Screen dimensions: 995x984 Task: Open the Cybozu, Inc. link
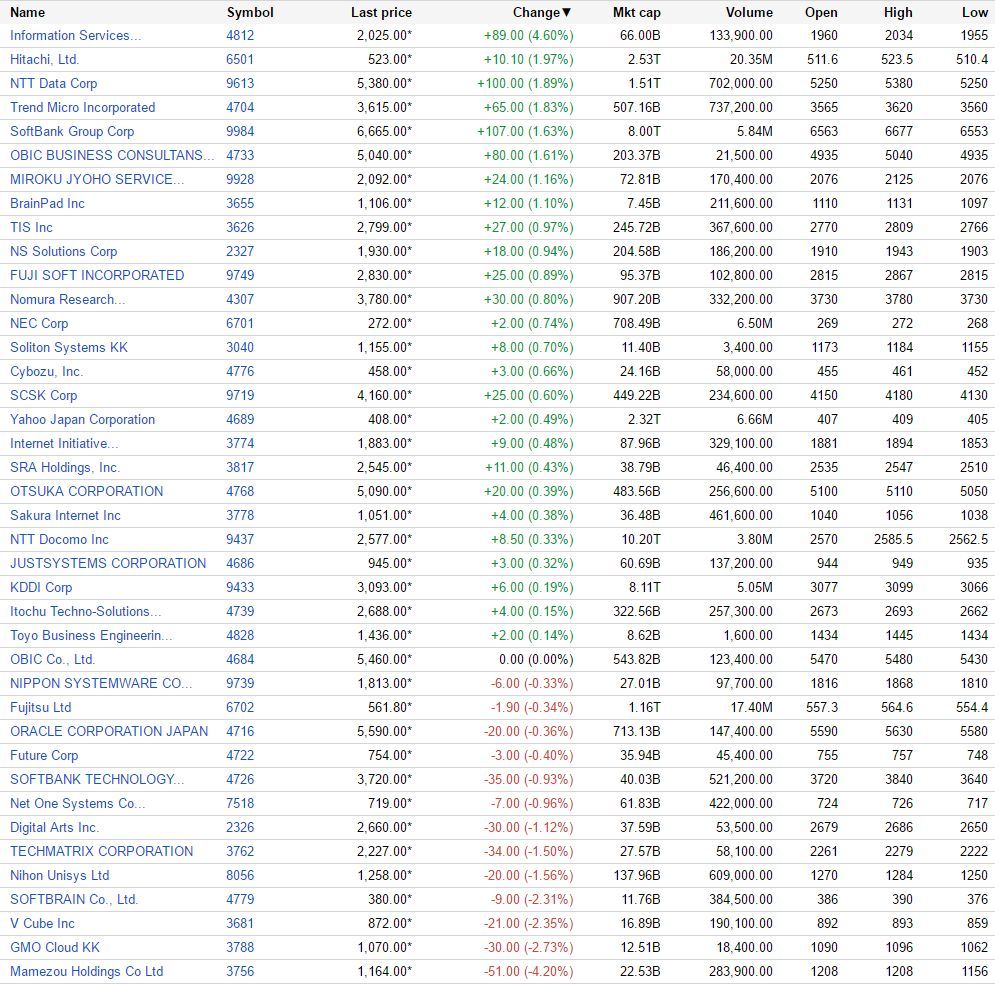coord(46,371)
